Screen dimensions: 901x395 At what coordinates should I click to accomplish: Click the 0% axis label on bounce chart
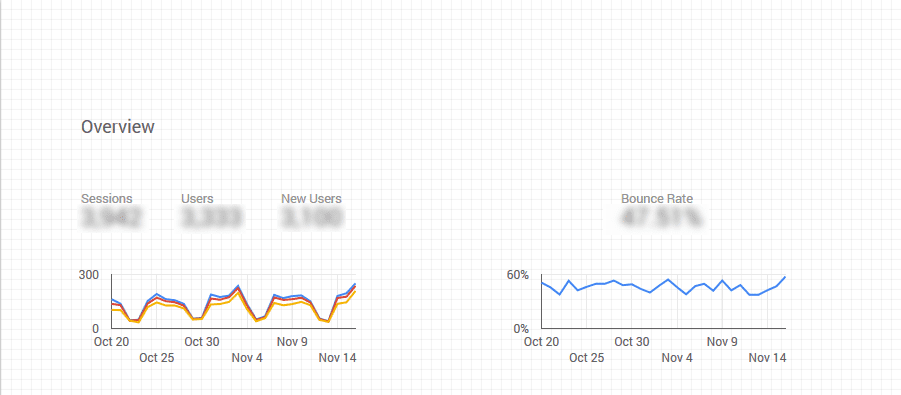click(521, 329)
